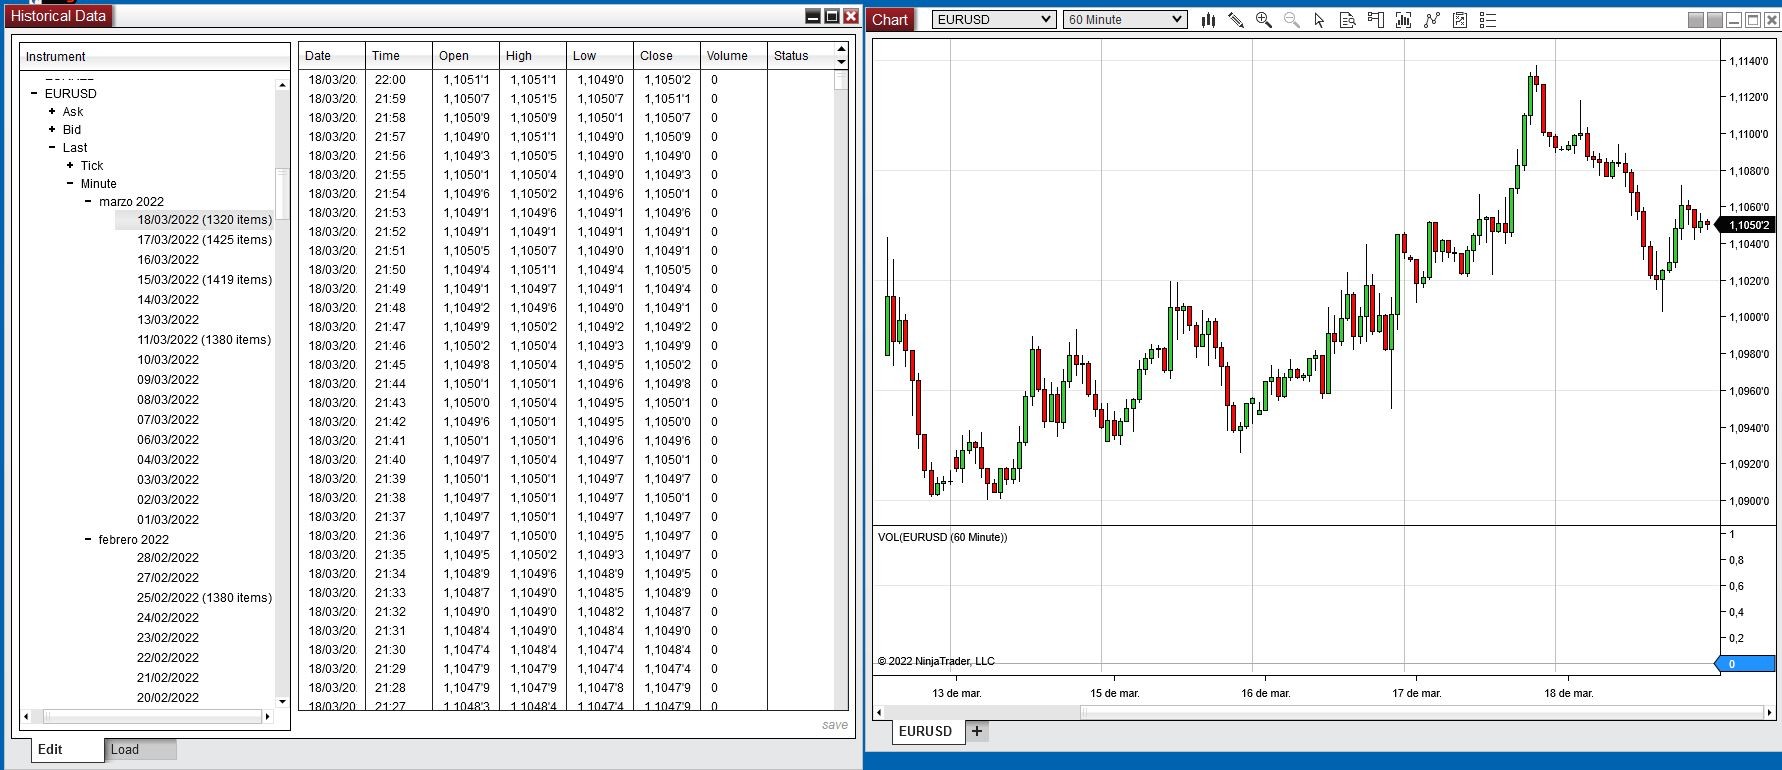Open the chart properties list icon
Image resolution: width=1782 pixels, height=770 pixels.
[x=1488, y=20]
